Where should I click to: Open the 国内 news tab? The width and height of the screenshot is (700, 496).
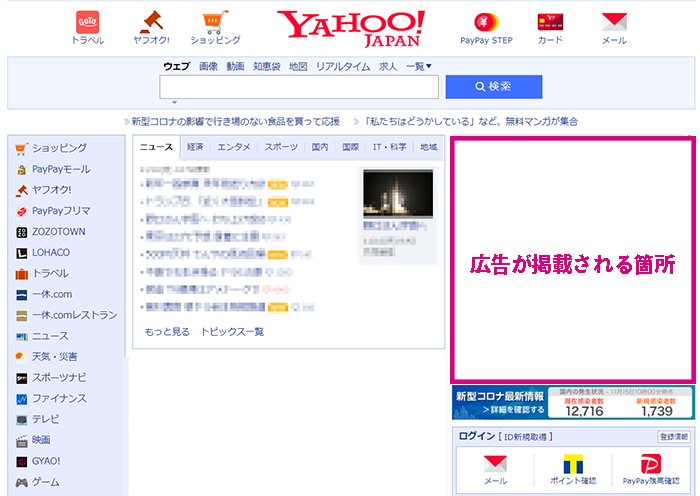(x=320, y=147)
